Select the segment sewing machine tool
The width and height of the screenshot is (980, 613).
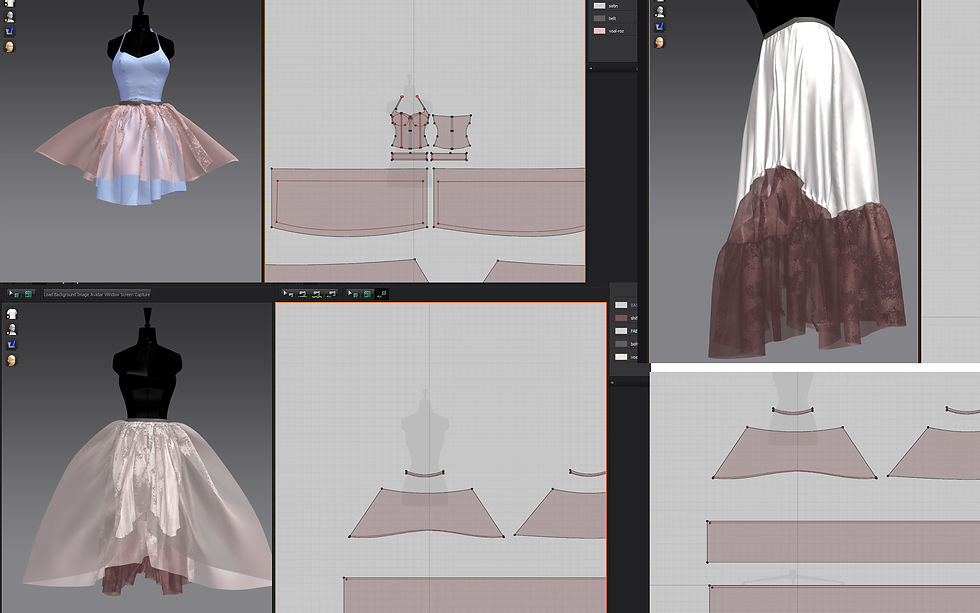(x=302, y=294)
